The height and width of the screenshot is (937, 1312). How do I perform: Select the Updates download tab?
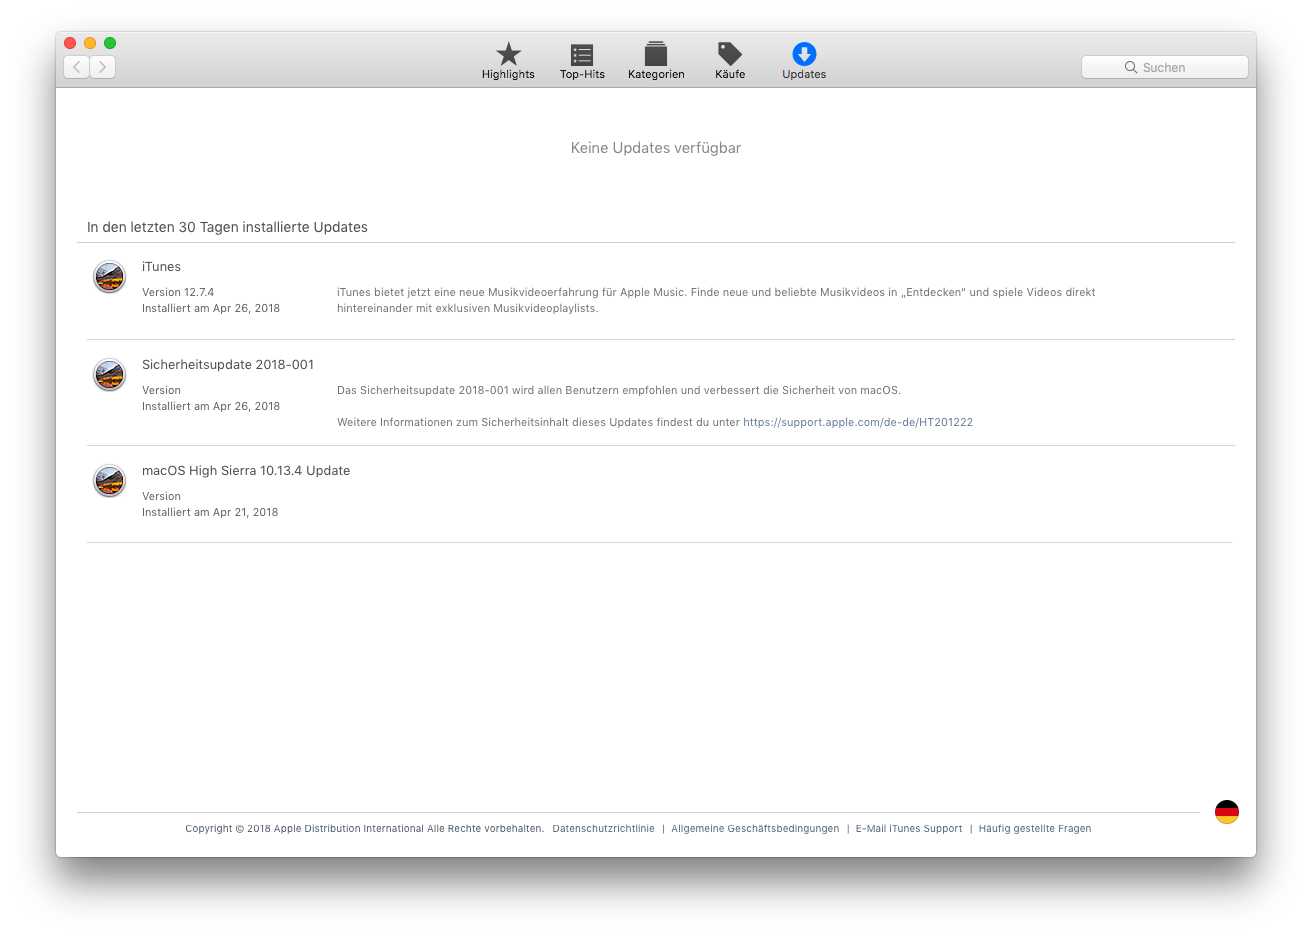click(804, 61)
